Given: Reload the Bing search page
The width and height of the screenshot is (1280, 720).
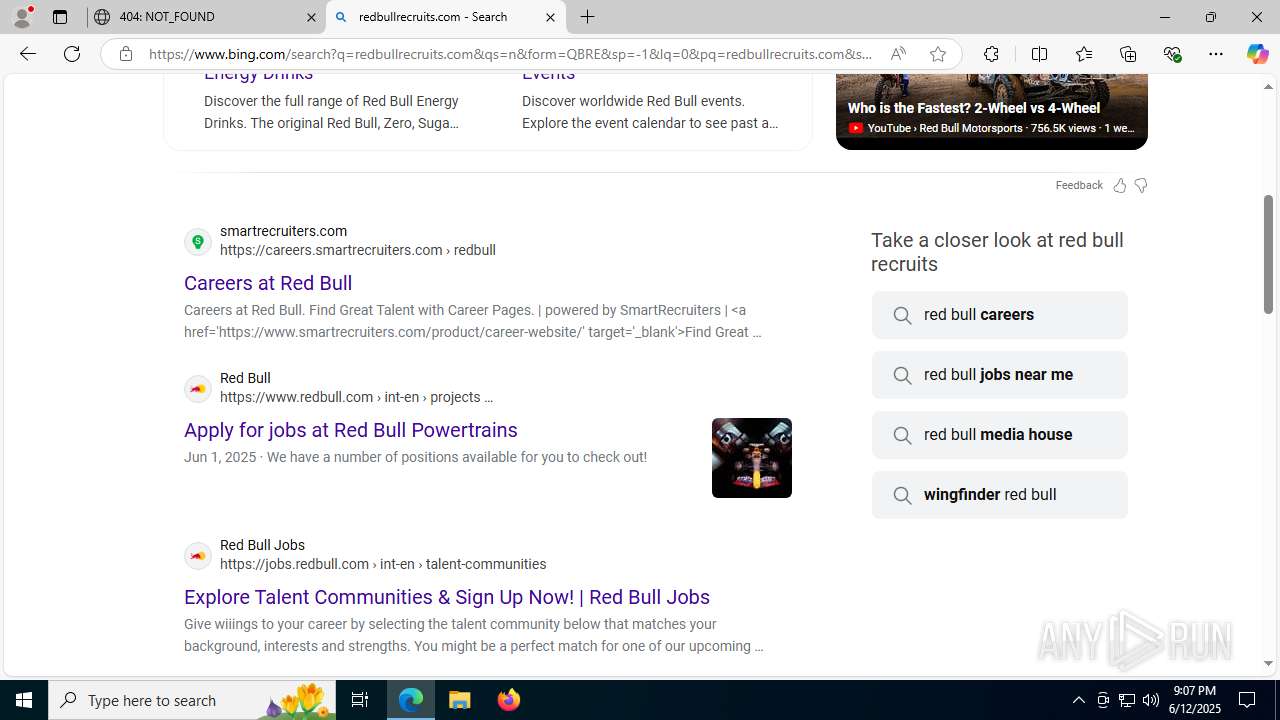Looking at the screenshot, I should pyautogui.click(x=72, y=54).
